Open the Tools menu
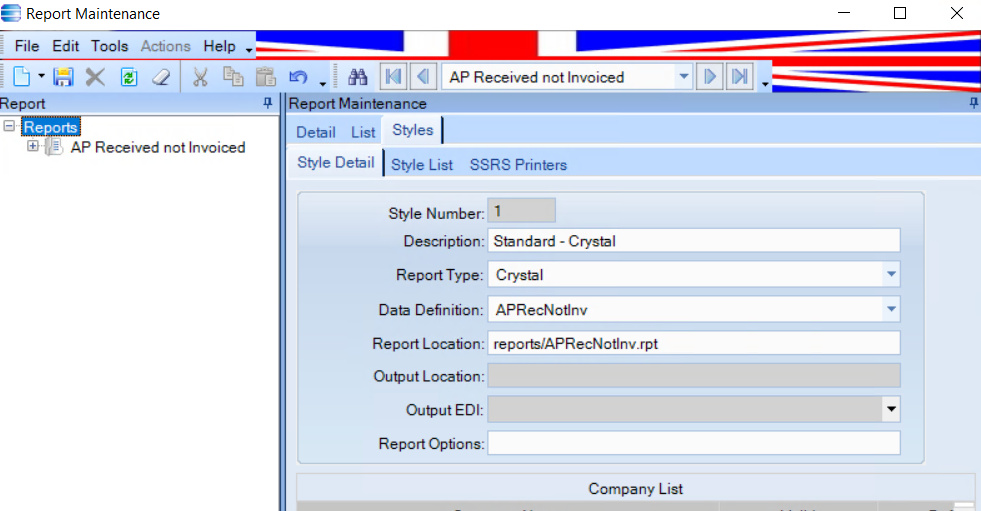Image resolution: width=981 pixels, height=511 pixels. 109,46
